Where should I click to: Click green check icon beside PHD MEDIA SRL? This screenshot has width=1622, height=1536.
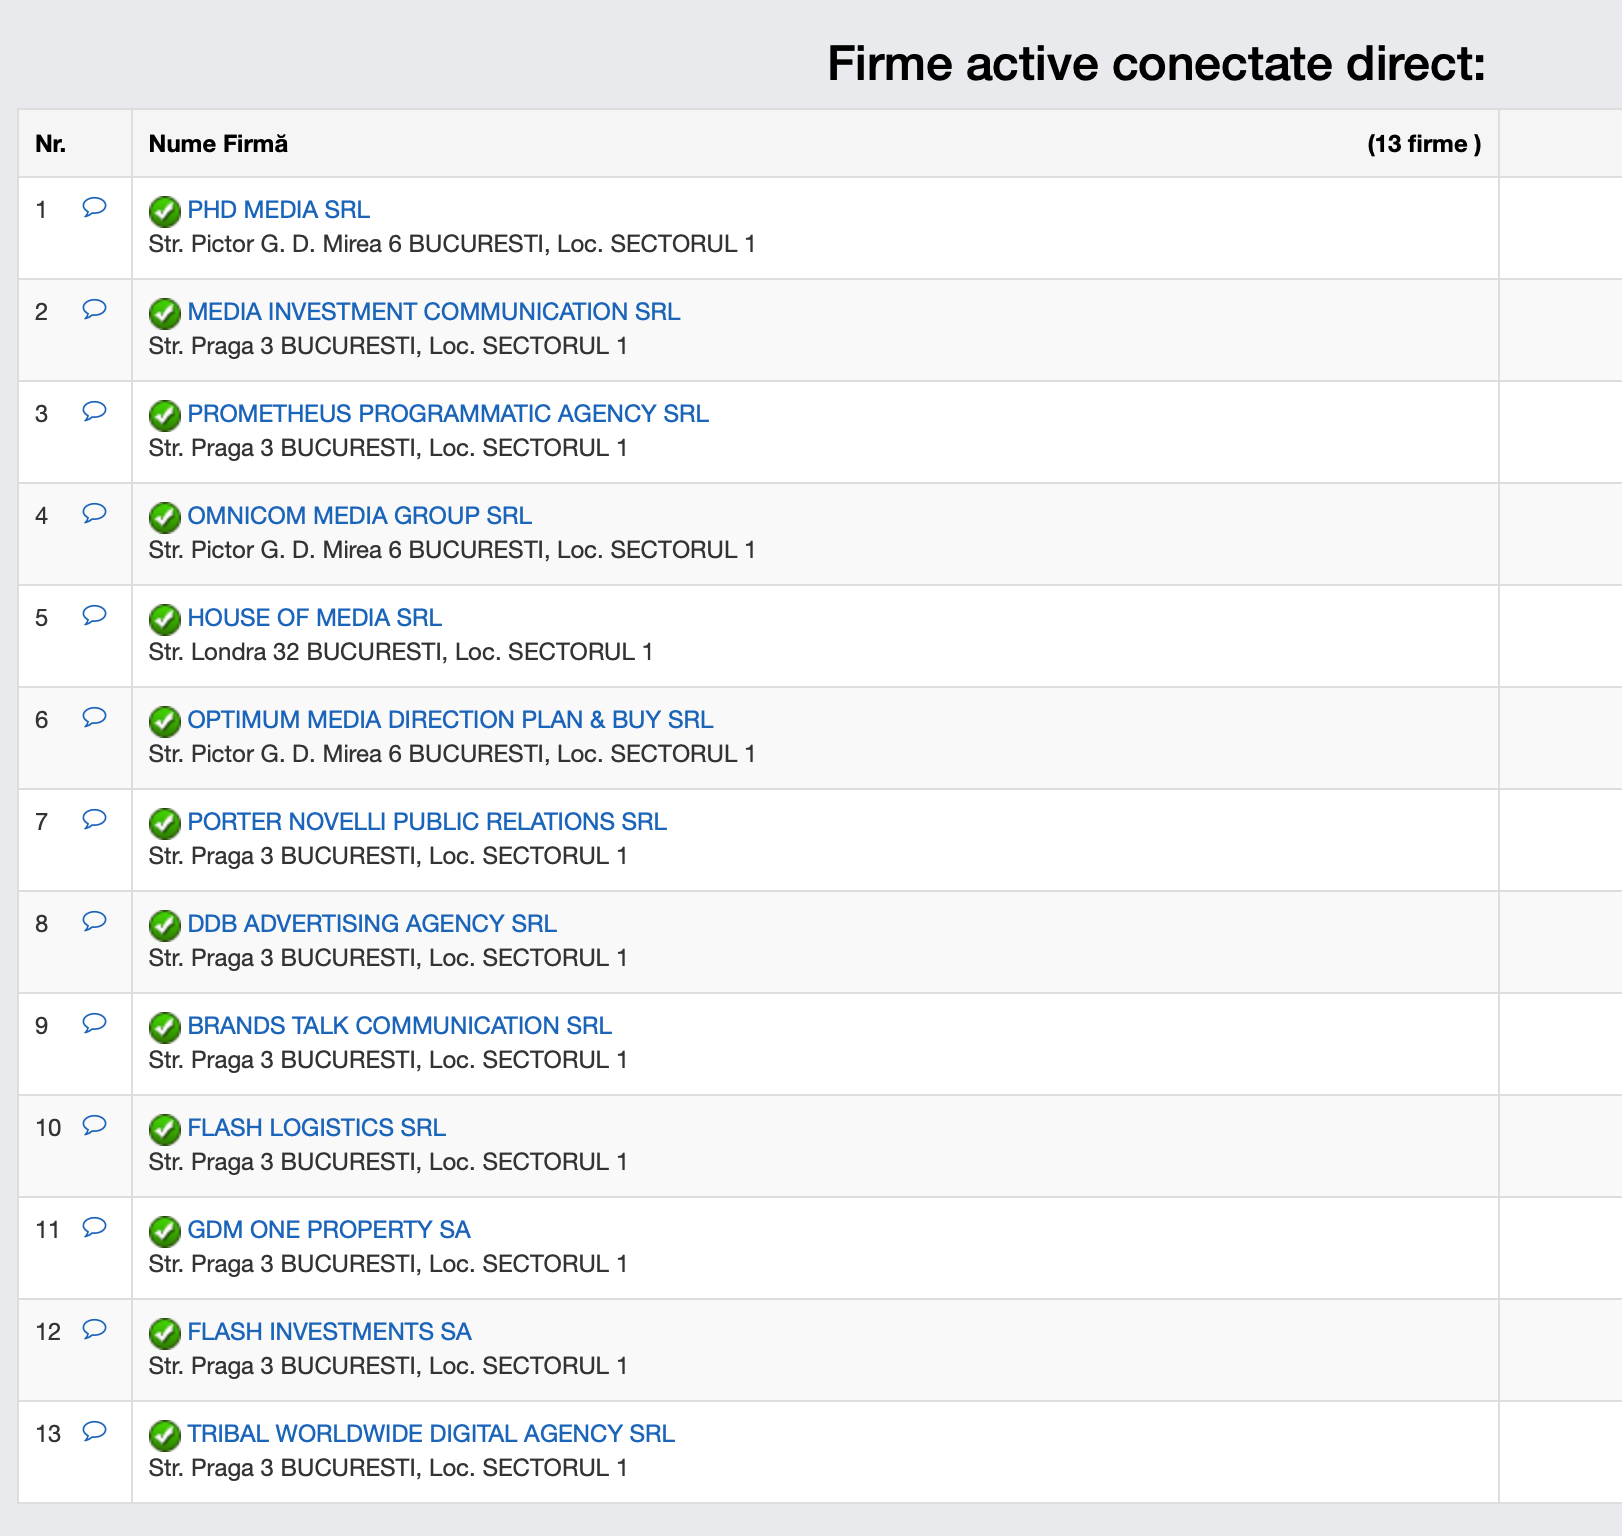165,212
